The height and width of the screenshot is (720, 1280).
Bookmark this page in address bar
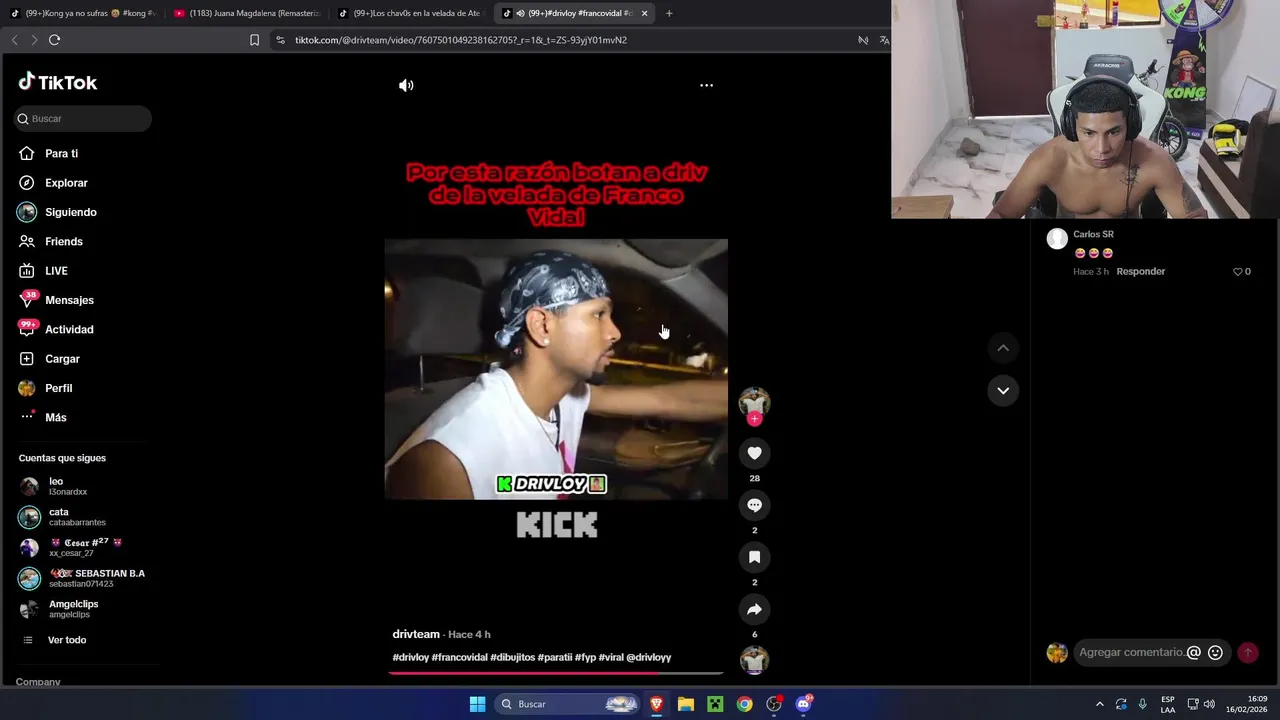point(254,40)
